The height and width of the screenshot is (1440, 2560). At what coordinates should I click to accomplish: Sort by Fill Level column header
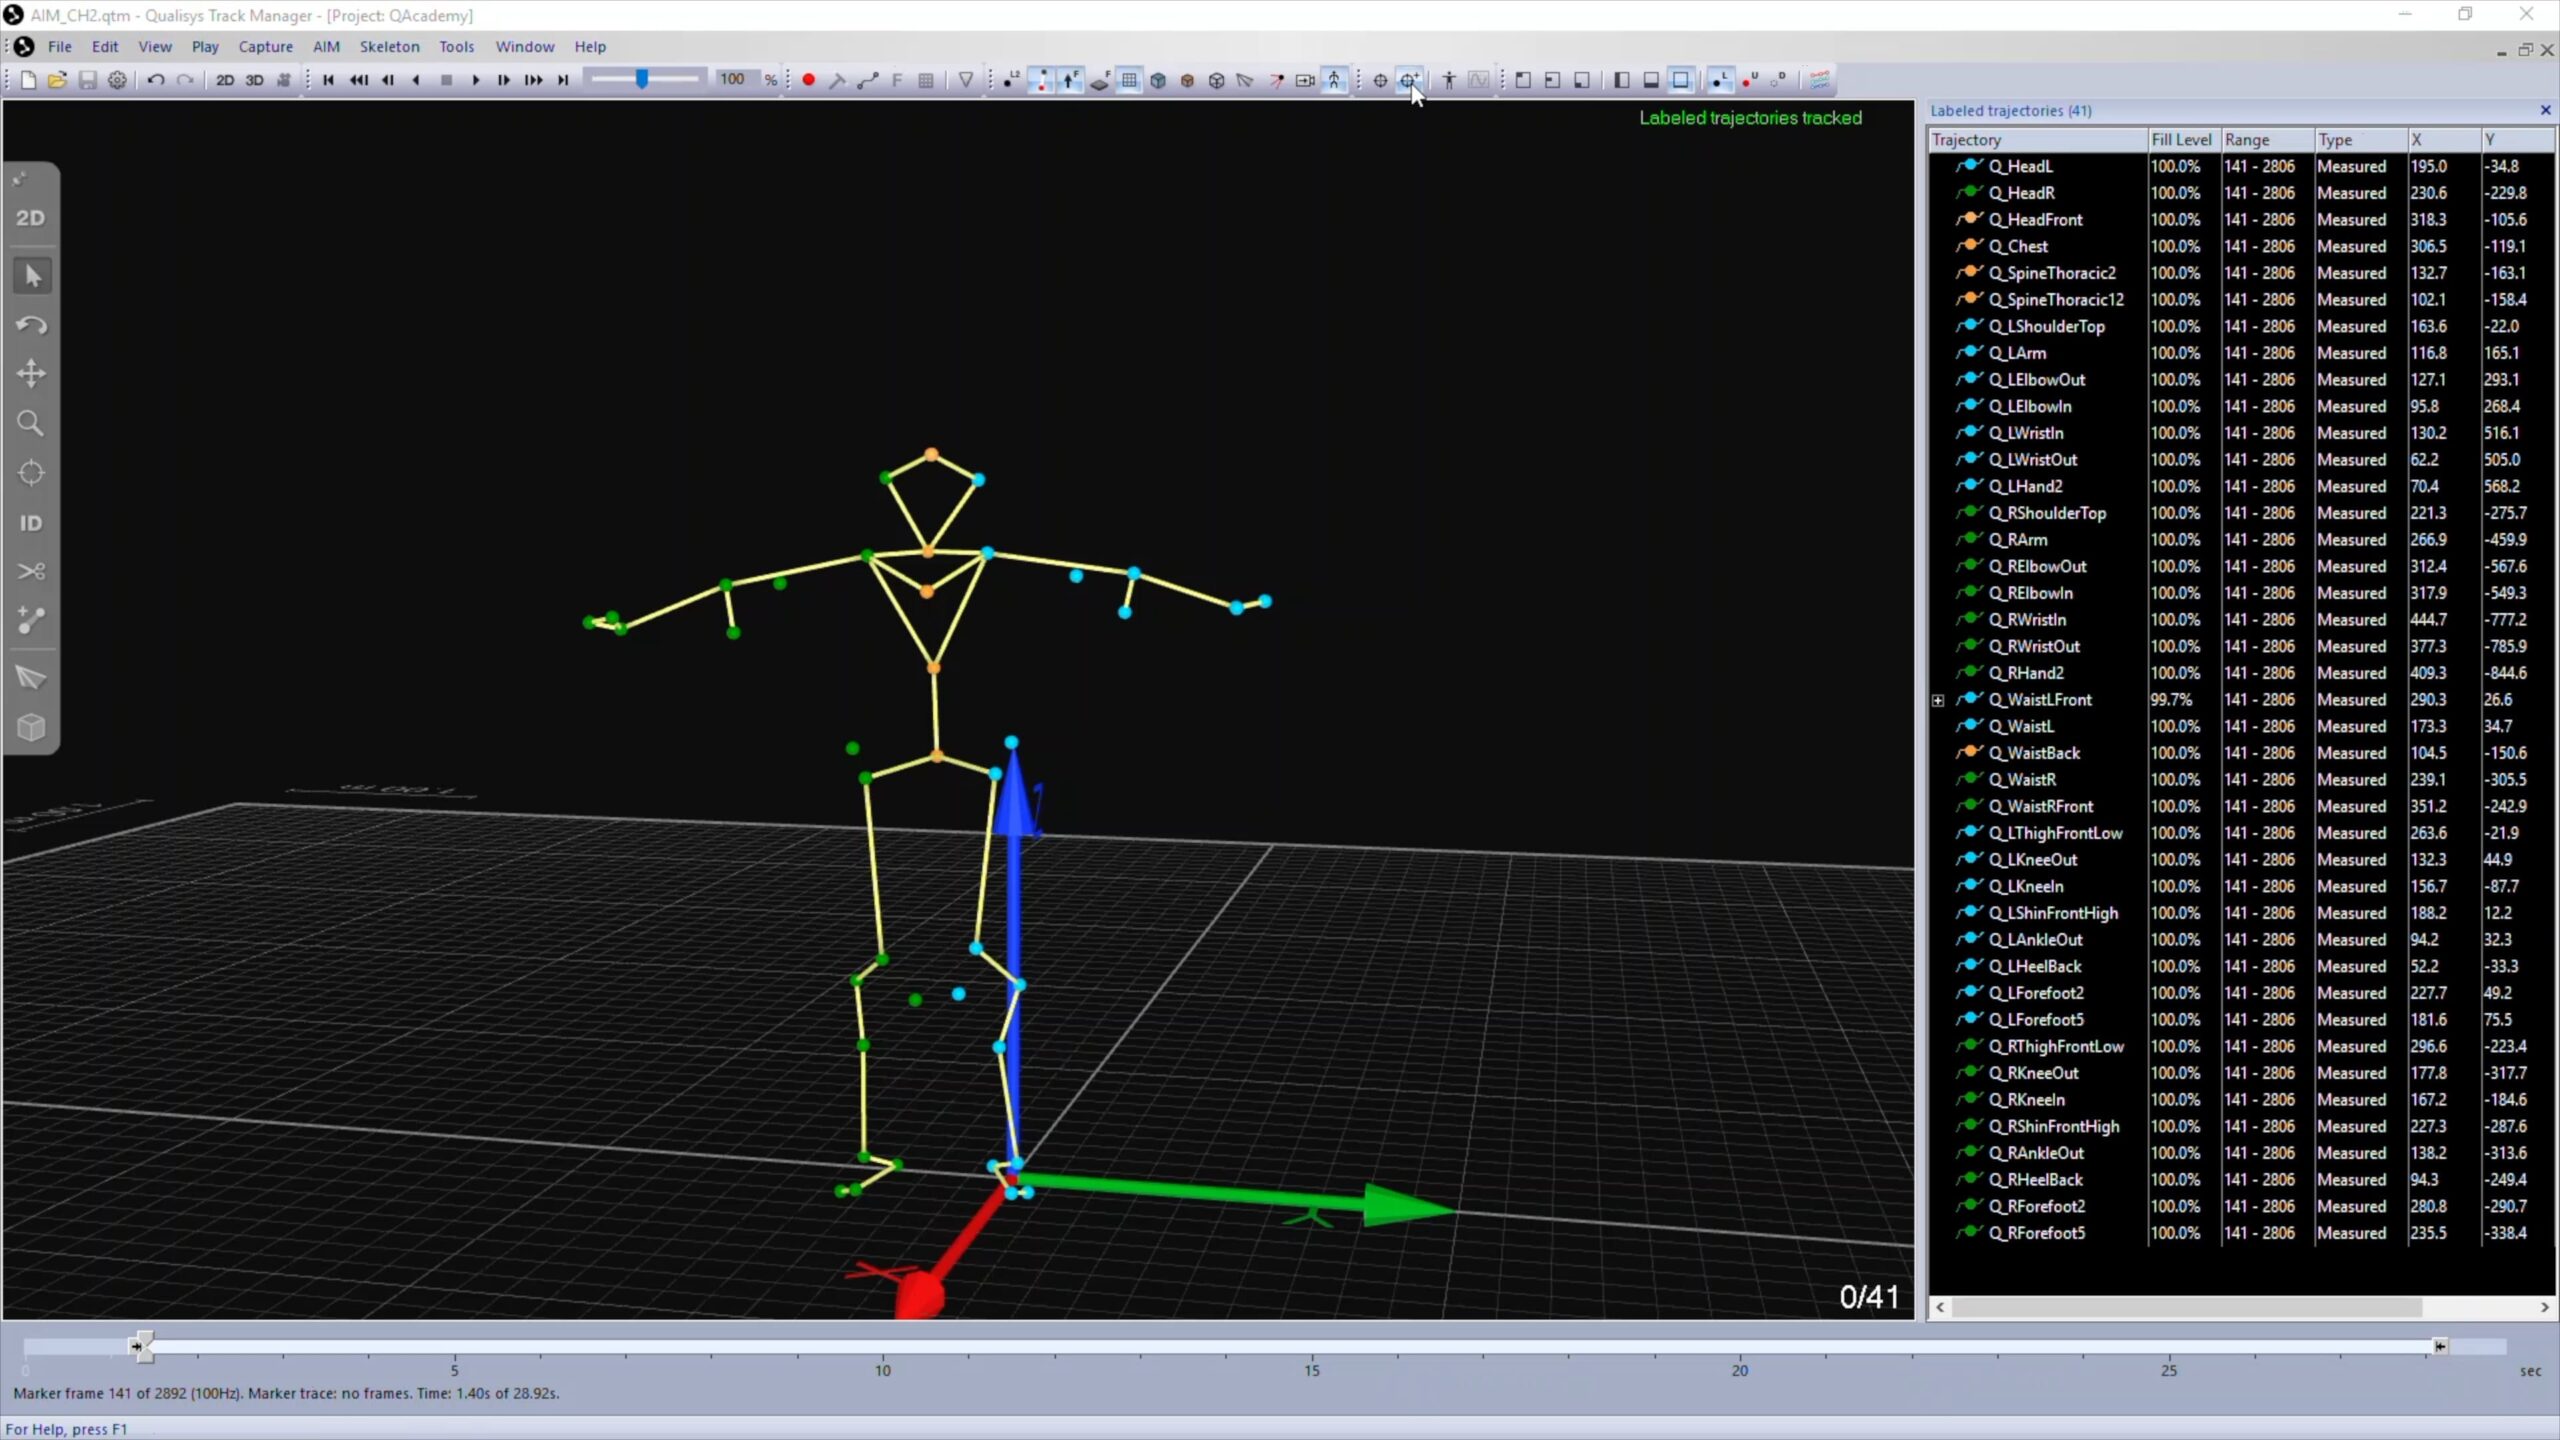[2183, 140]
